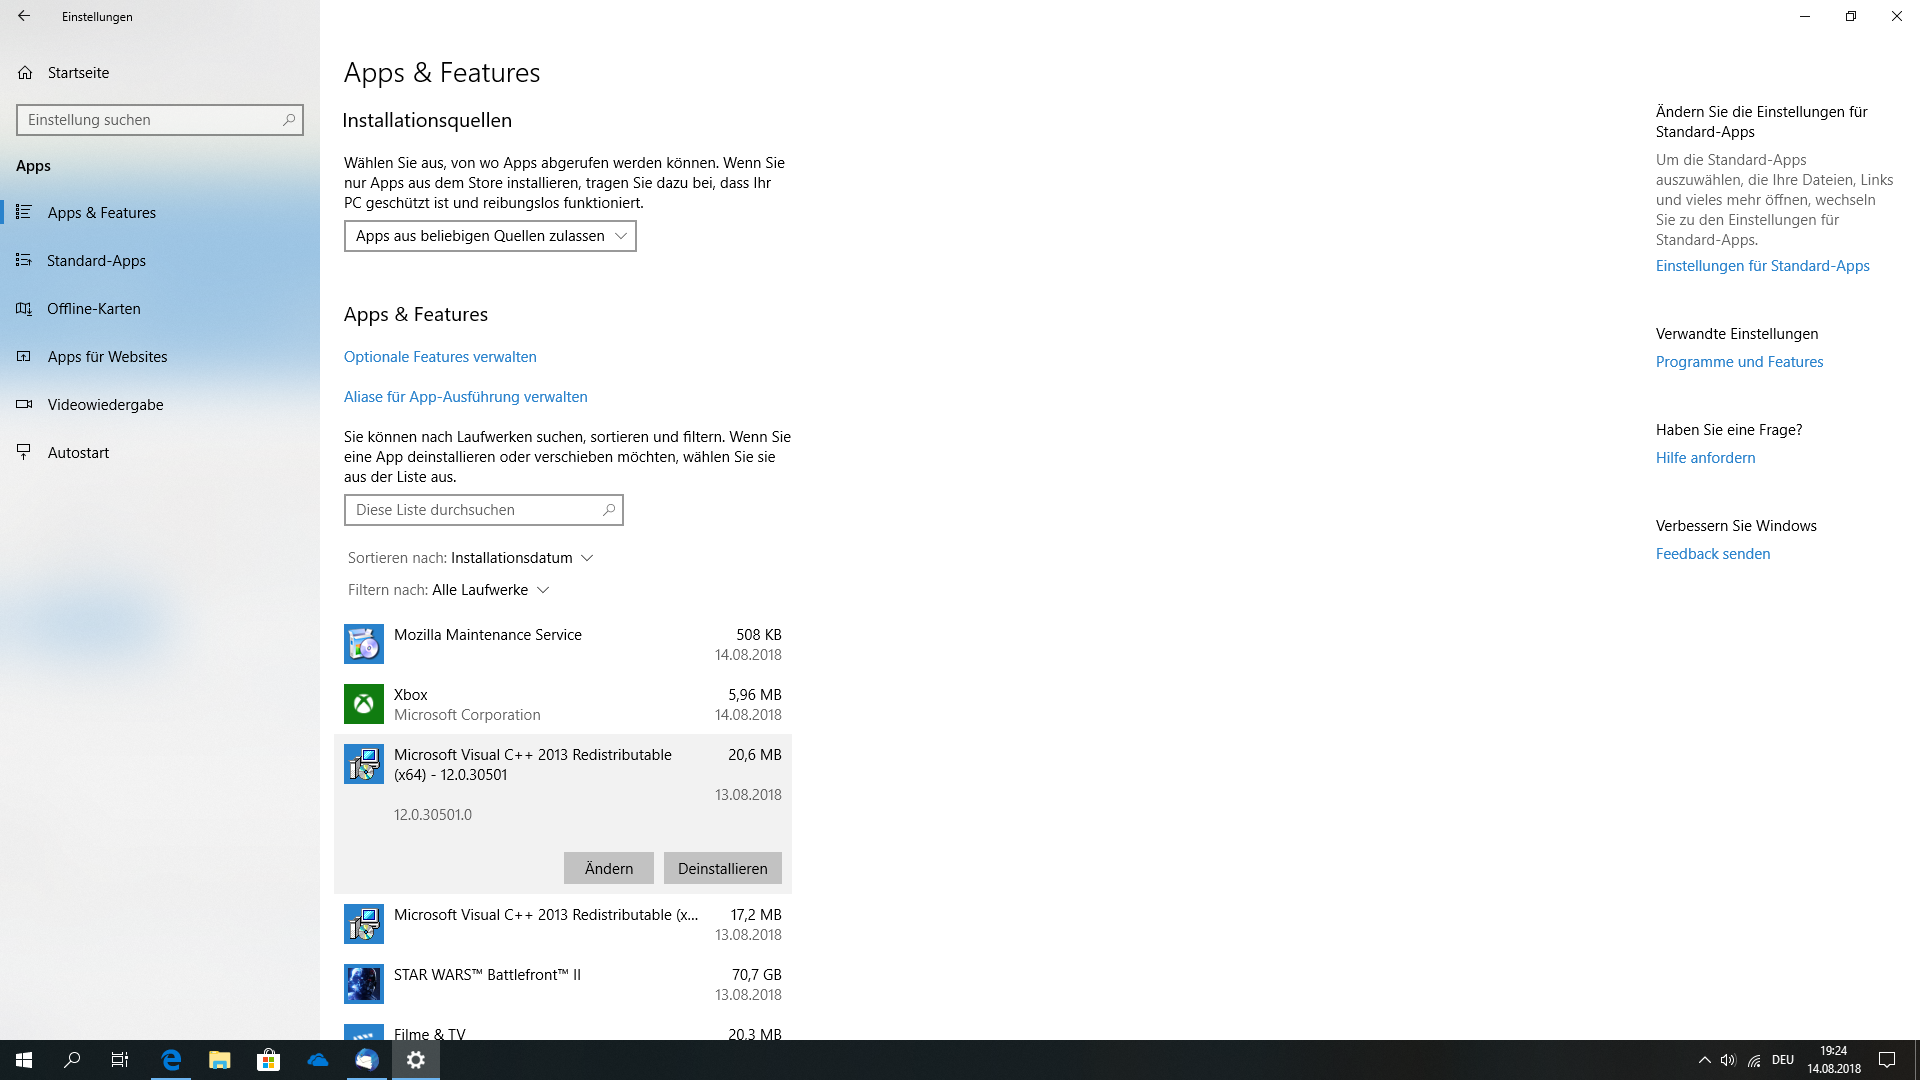
Task: Click the Ändern button for Visual C++
Action: click(x=609, y=868)
